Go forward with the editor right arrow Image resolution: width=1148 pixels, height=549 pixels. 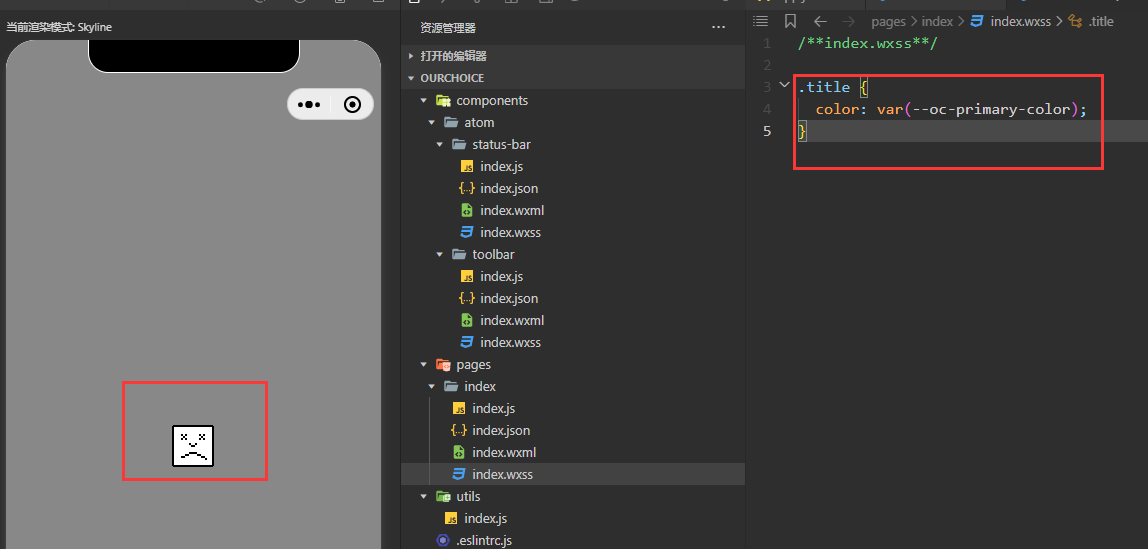click(x=848, y=21)
